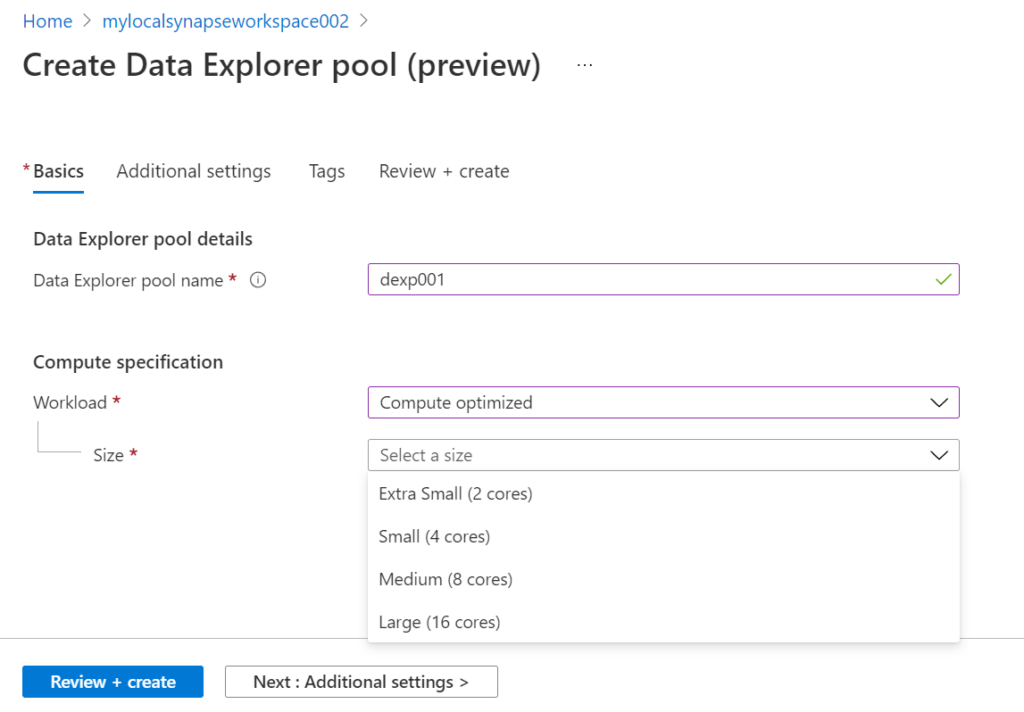Click the ellipsis menu beside the page title
The width and height of the screenshot is (1024, 712).
click(584, 64)
